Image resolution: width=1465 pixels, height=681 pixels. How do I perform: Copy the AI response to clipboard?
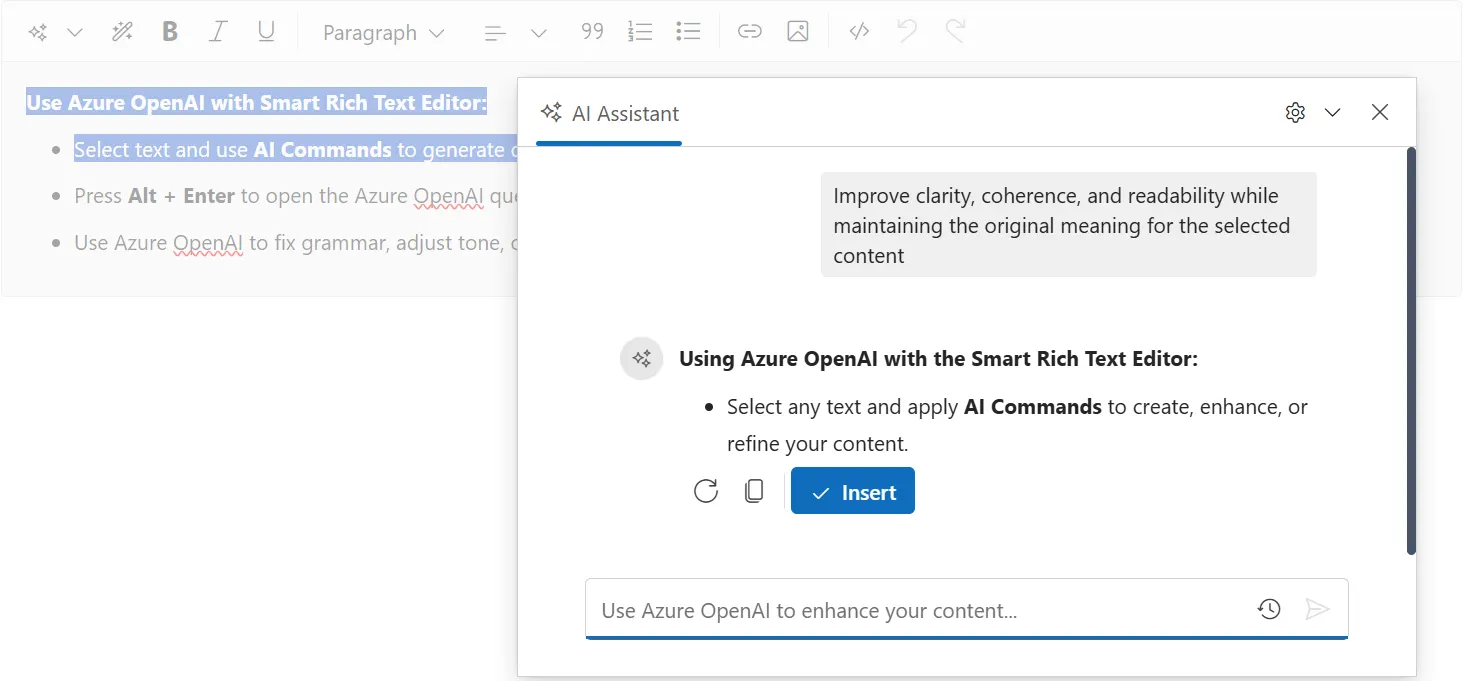coord(754,490)
